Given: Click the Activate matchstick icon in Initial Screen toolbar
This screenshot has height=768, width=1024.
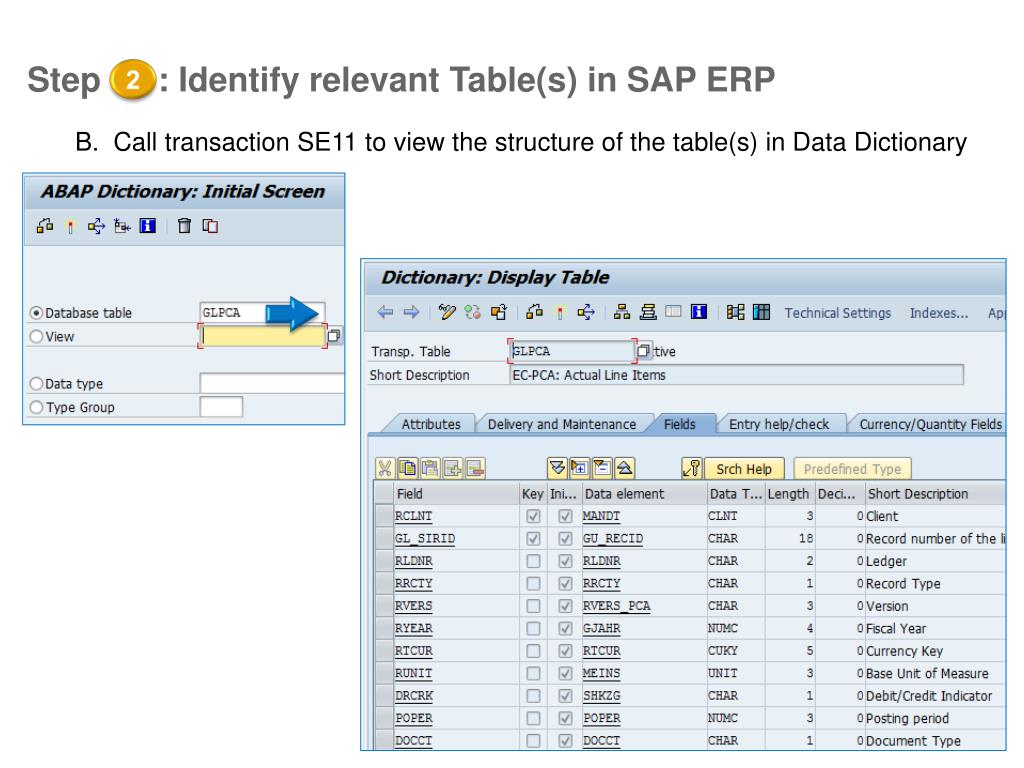Looking at the screenshot, I should (71, 226).
